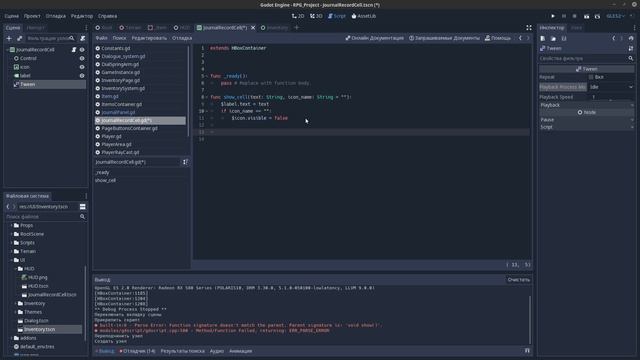The height and width of the screenshot is (360, 640).
Task: Clear the output log
Action: [x=518, y=280]
